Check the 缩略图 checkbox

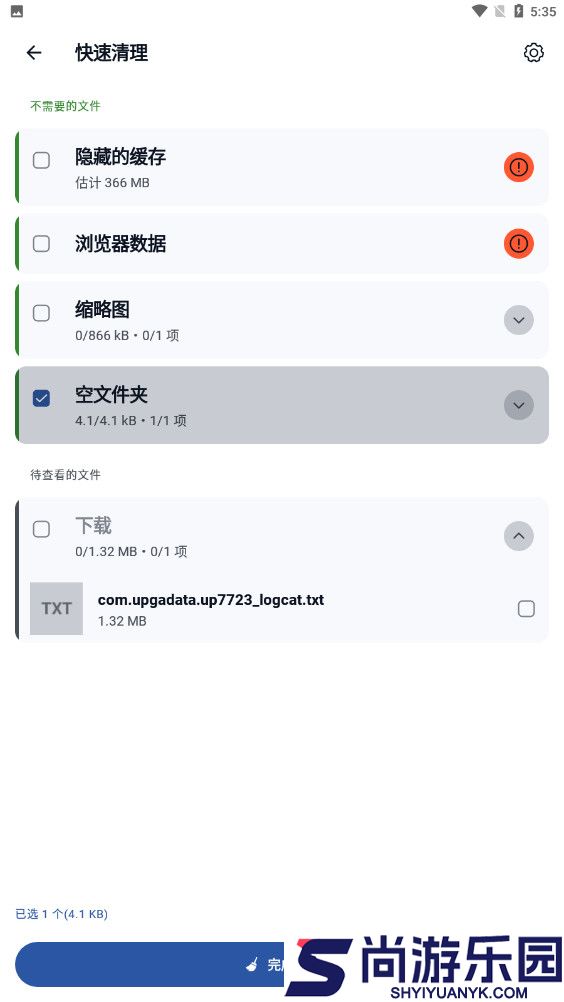coord(42,312)
